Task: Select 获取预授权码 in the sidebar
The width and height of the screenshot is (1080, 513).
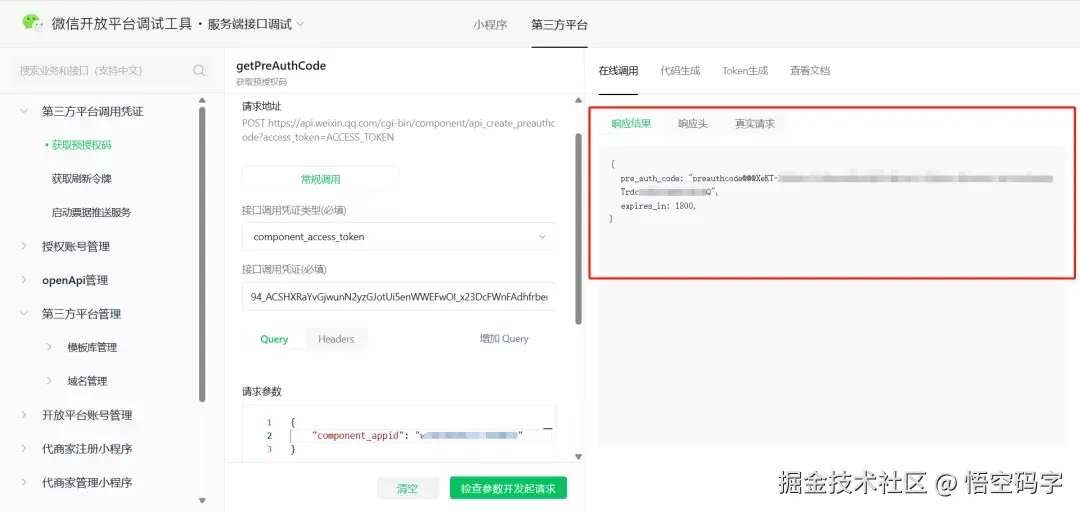Action: click(81, 145)
